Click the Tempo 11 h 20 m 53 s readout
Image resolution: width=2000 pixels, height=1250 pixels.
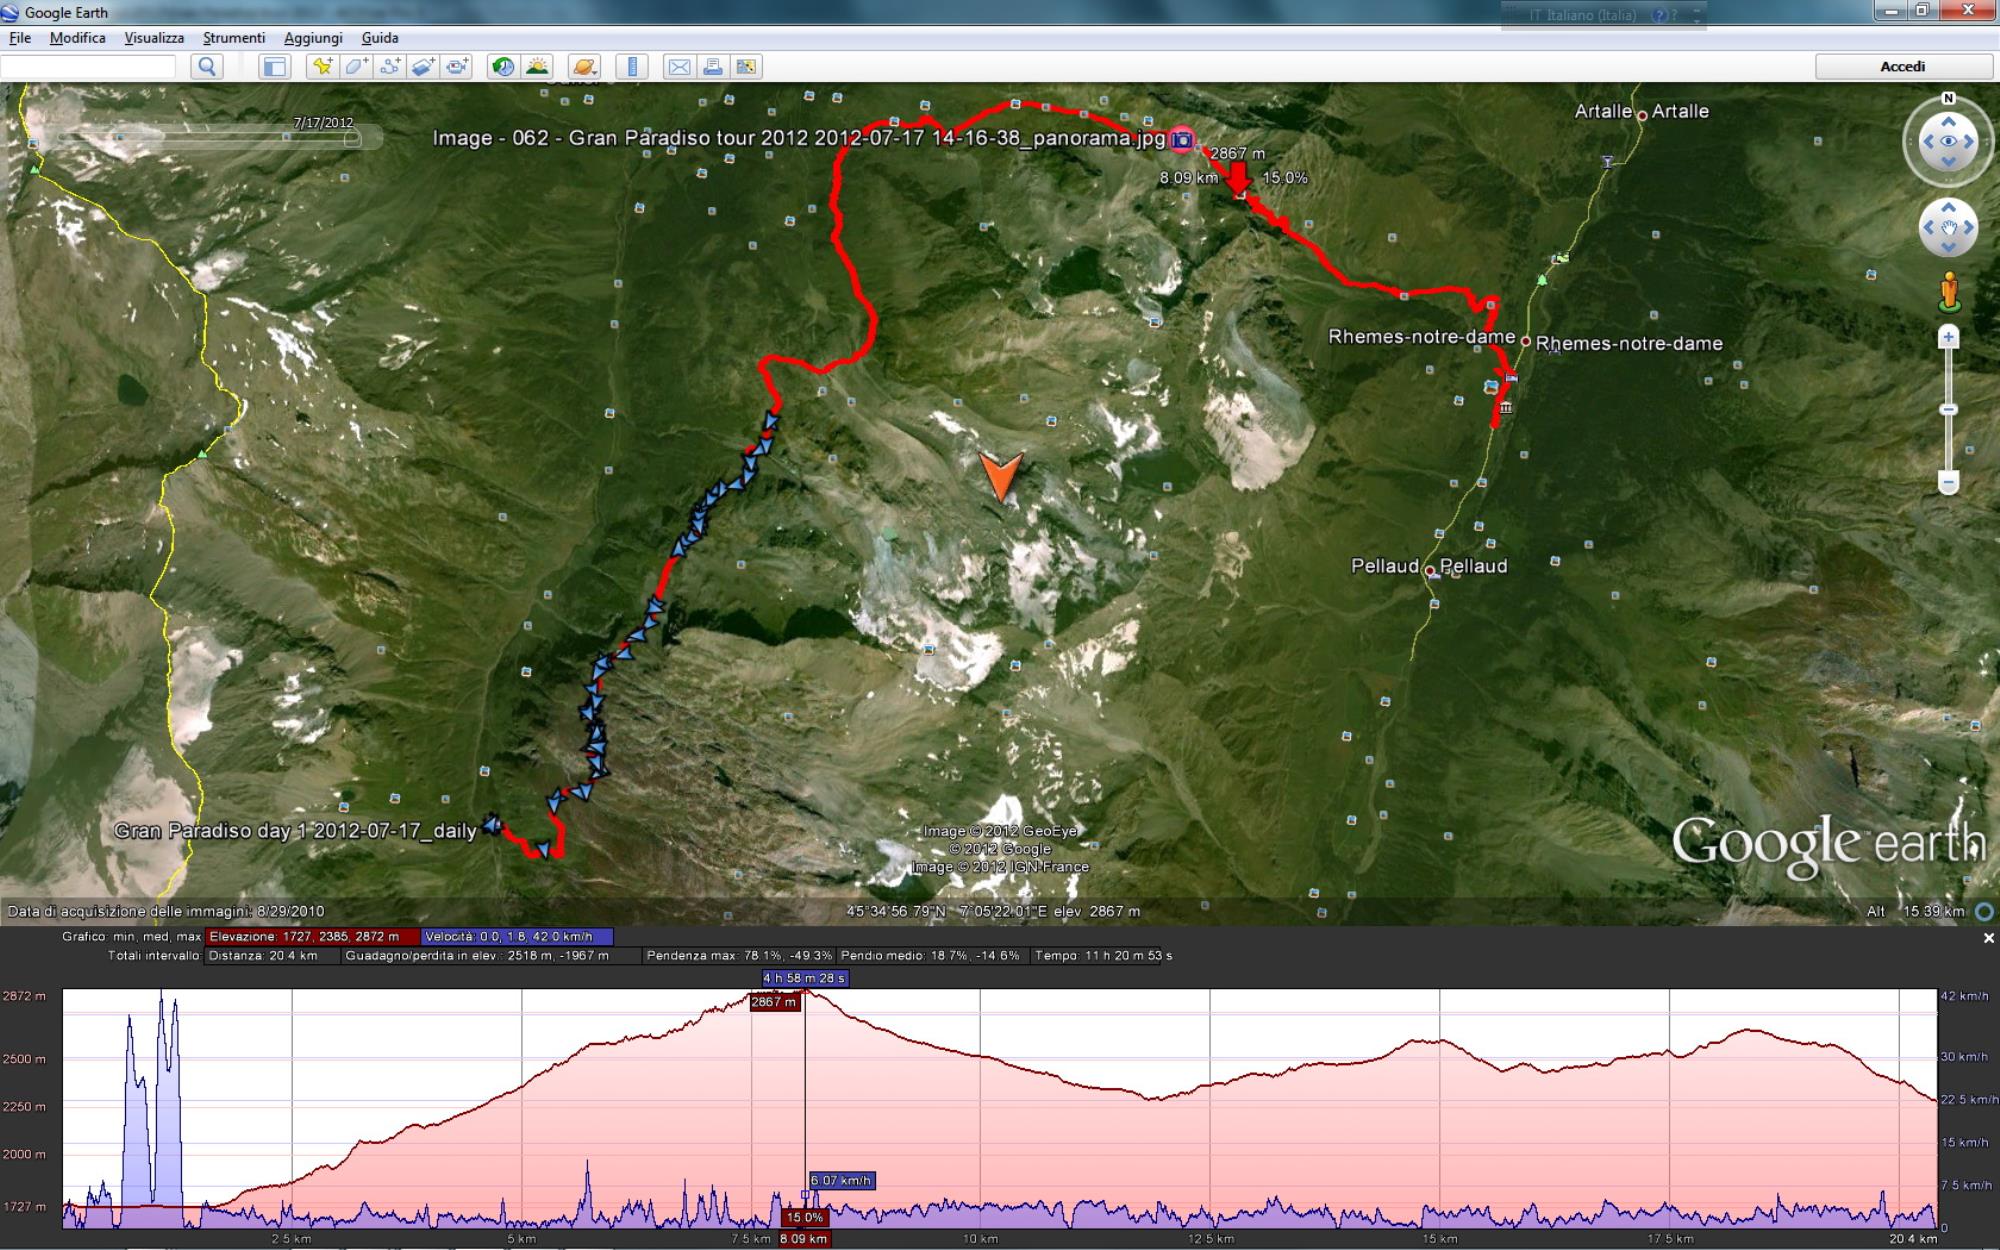(x=1104, y=956)
